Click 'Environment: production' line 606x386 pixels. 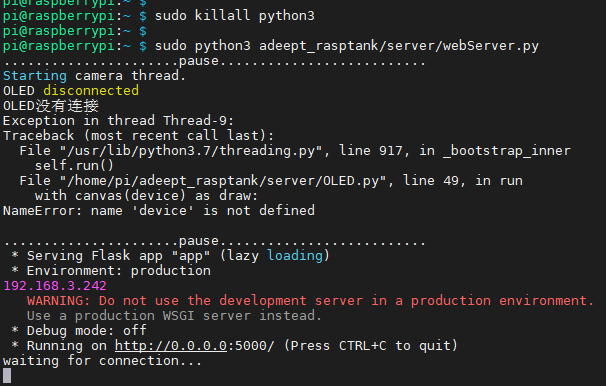click(x=111, y=270)
